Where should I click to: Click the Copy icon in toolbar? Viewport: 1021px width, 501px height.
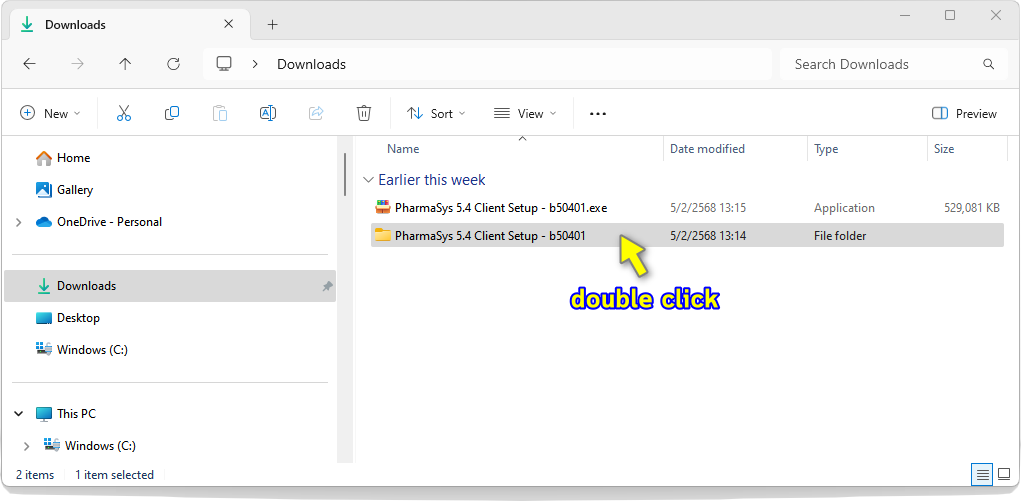pyautogui.click(x=172, y=113)
